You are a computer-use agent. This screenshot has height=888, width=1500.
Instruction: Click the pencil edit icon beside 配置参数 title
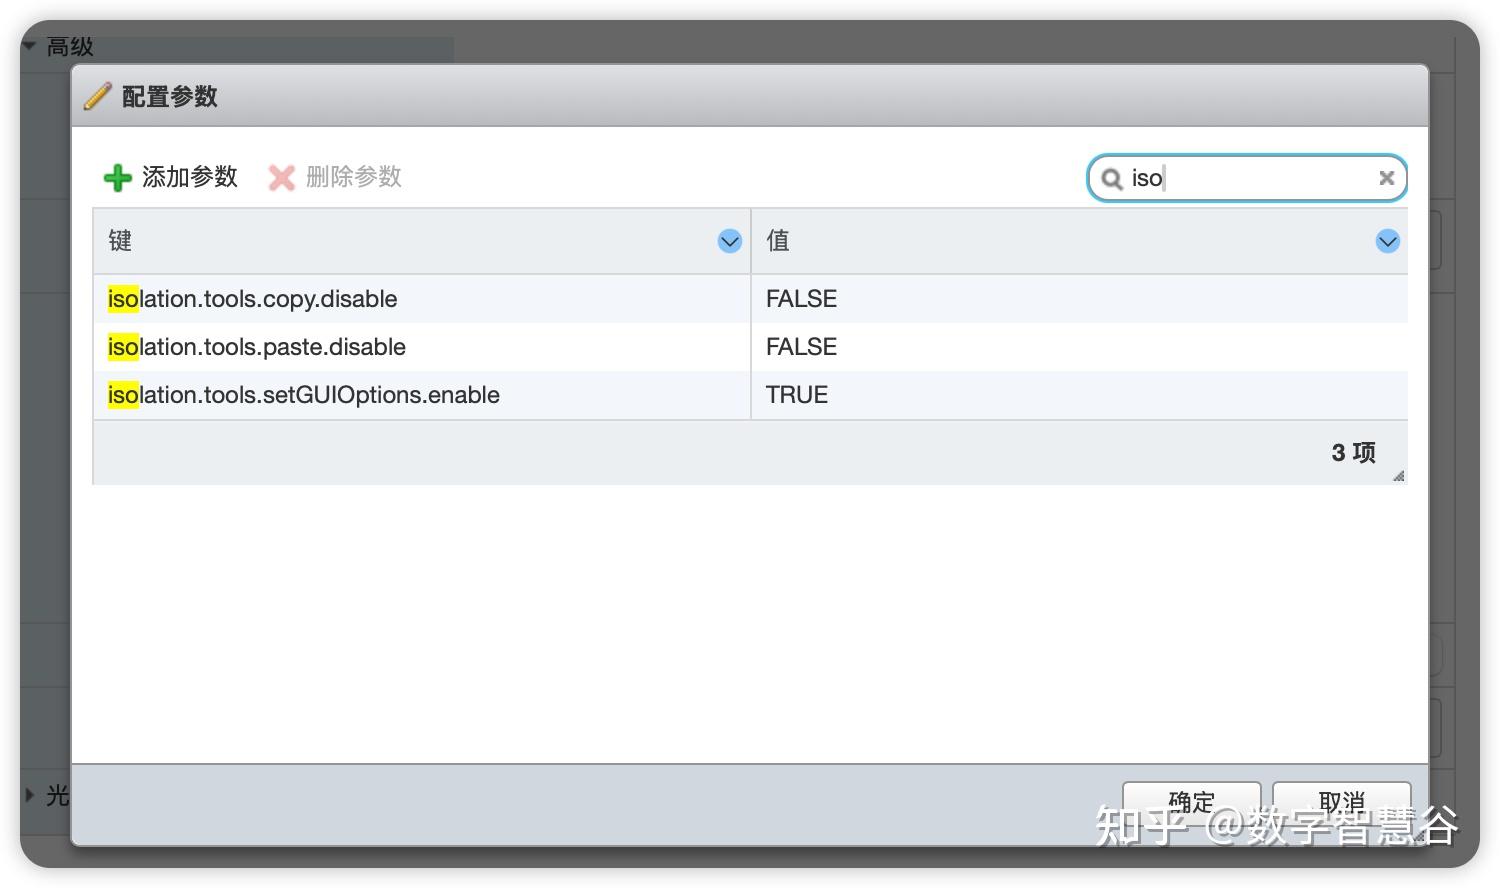coord(97,96)
